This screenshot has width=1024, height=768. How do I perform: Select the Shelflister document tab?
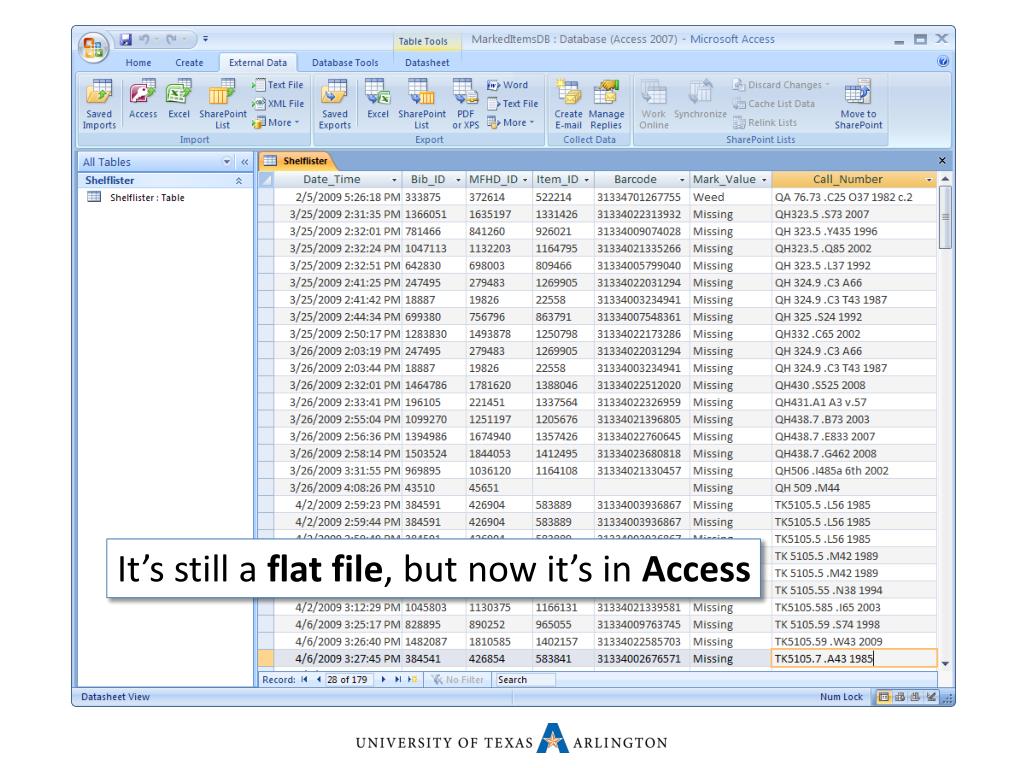[298, 161]
